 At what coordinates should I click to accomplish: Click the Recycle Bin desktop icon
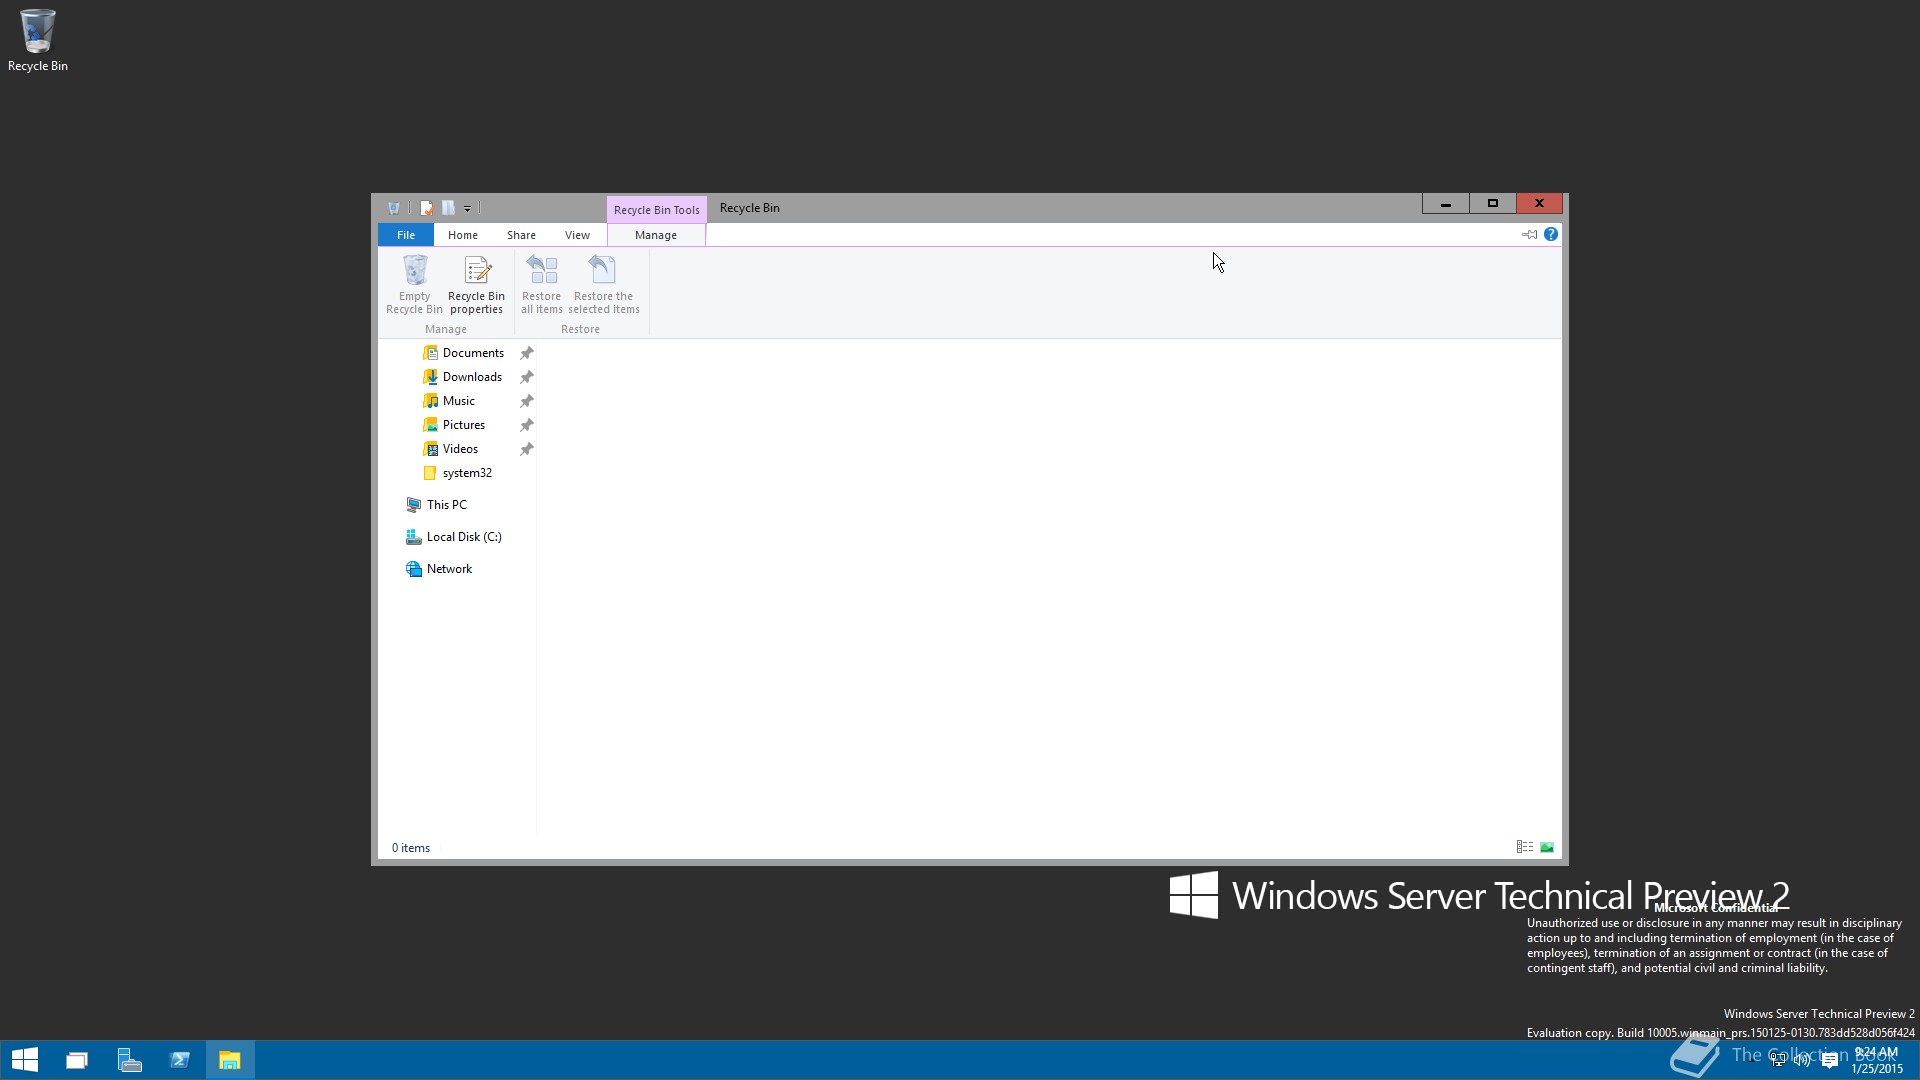(38, 41)
